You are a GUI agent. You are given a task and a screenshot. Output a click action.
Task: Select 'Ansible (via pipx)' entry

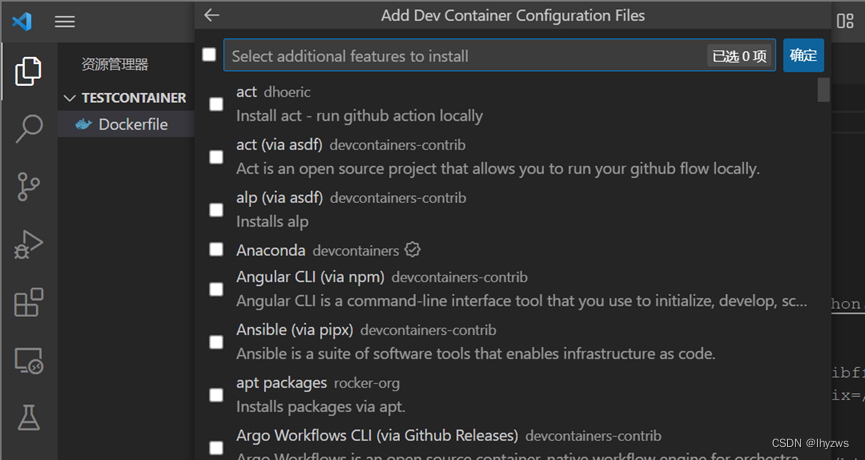pos(513,343)
